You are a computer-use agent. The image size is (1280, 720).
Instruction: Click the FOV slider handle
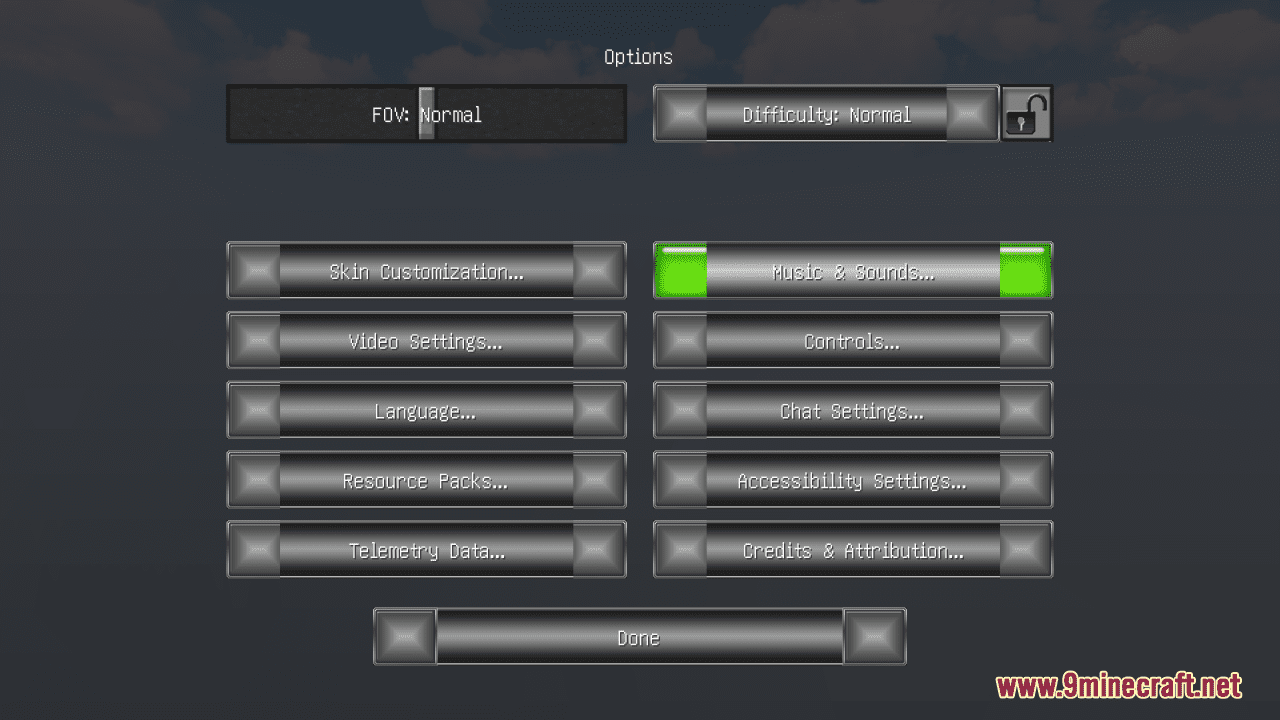pos(426,113)
